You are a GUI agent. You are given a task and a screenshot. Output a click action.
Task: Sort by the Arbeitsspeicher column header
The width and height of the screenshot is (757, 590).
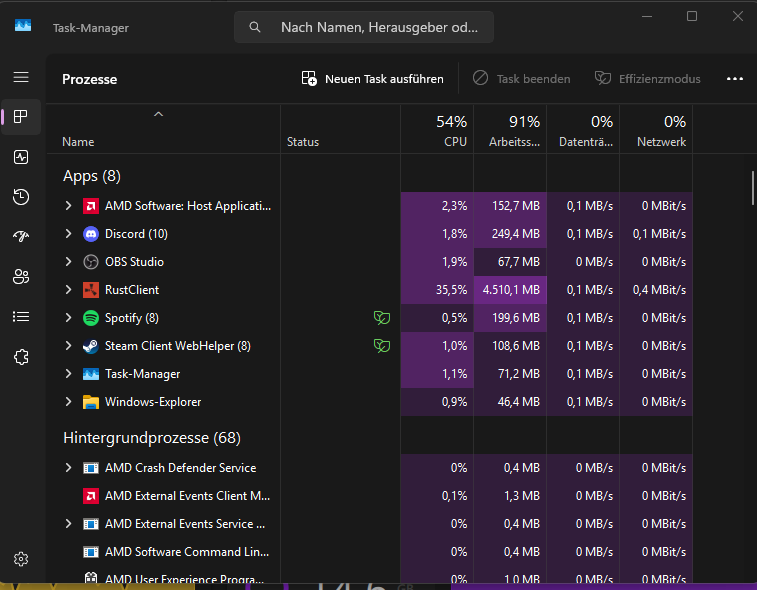510,130
